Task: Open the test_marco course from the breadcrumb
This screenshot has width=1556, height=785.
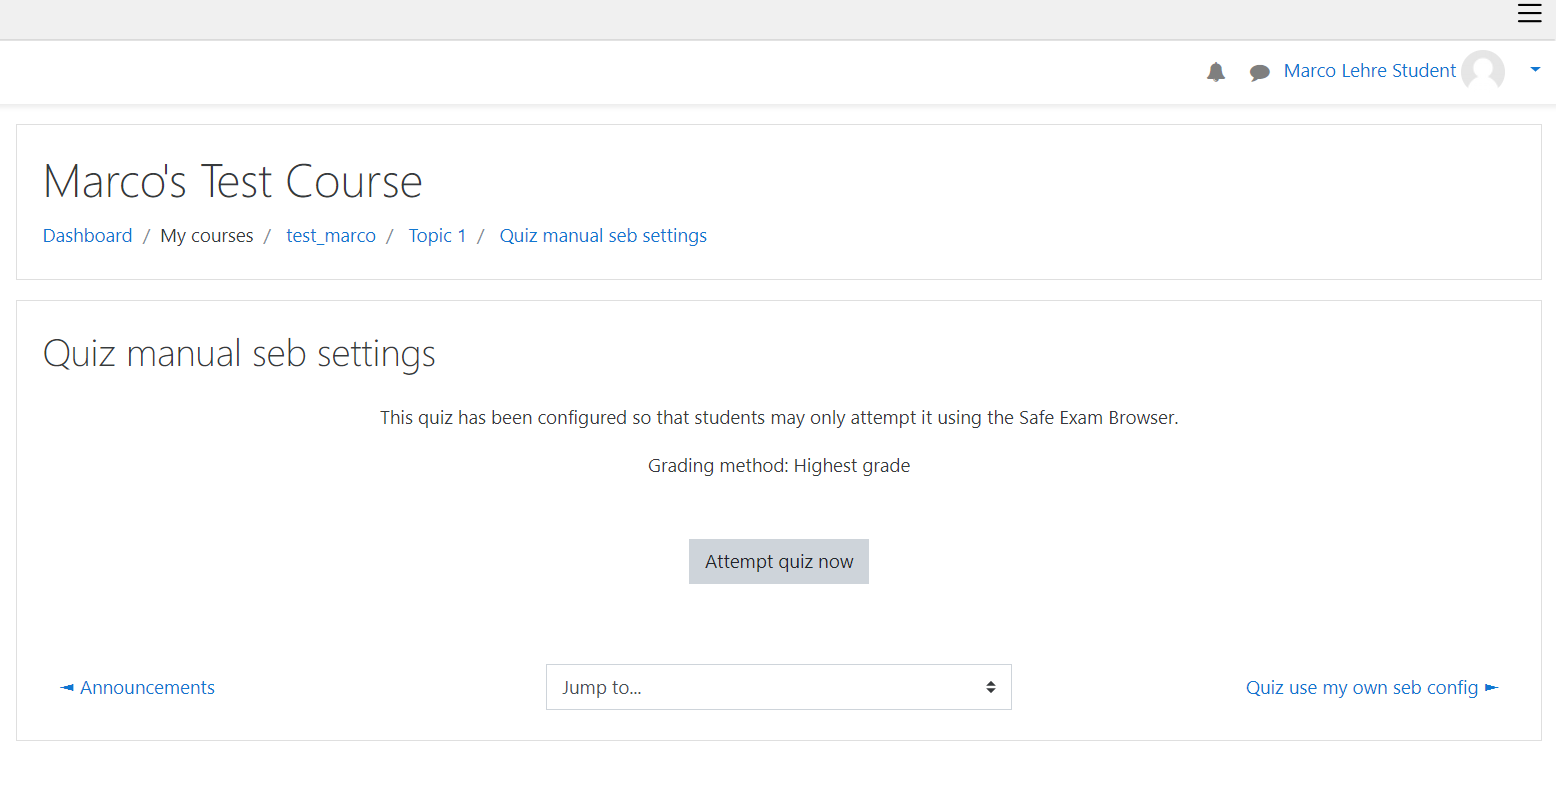Action: [x=330, y=235]
